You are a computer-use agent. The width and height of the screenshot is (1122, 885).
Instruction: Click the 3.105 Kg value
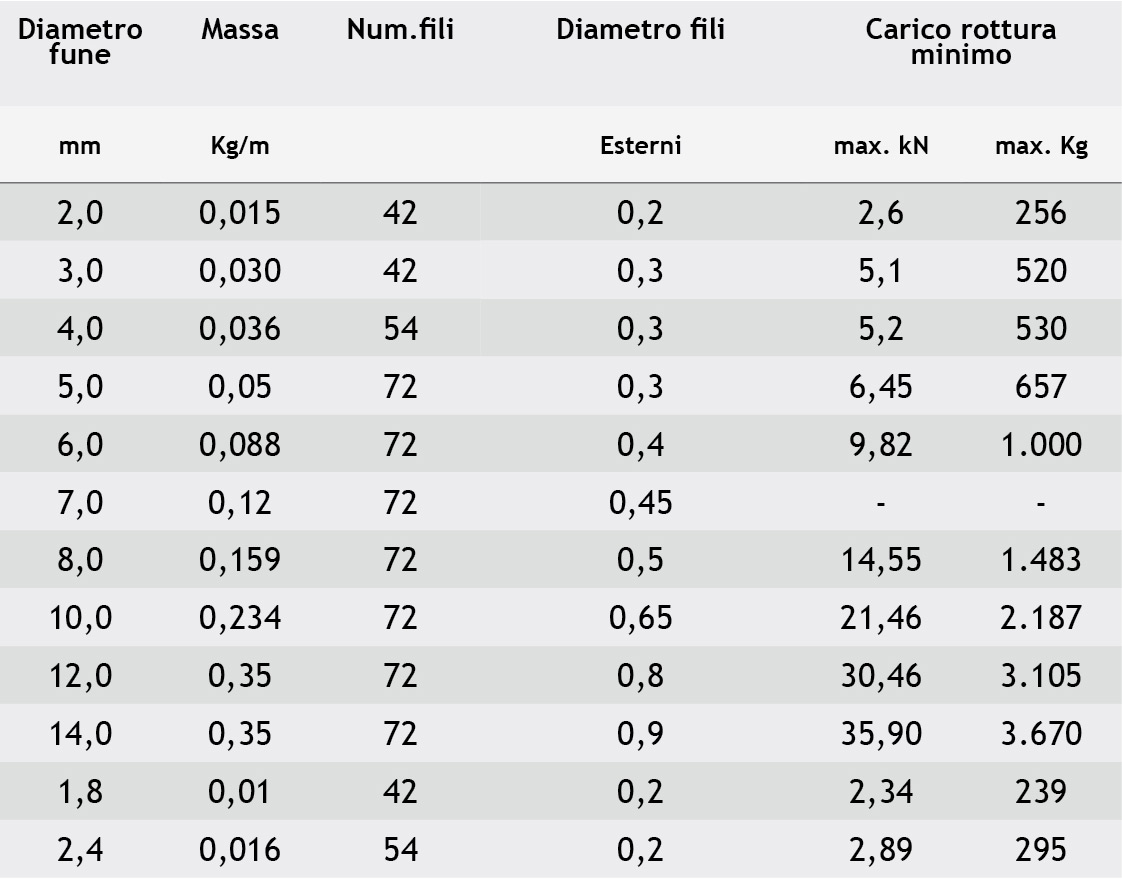click(1041, 675)
